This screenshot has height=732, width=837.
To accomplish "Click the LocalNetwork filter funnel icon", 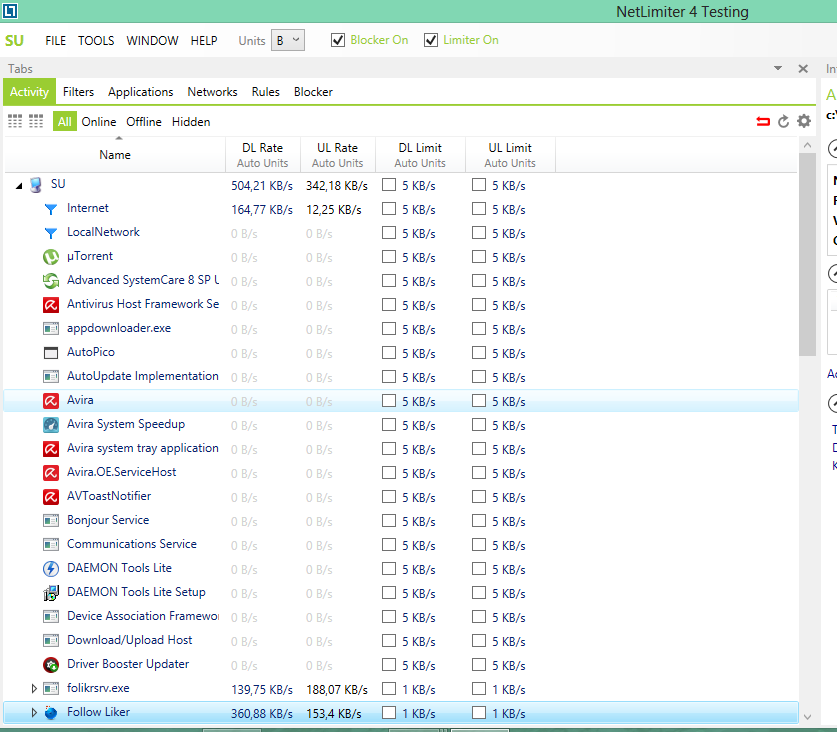I will [x=51, y=233].
